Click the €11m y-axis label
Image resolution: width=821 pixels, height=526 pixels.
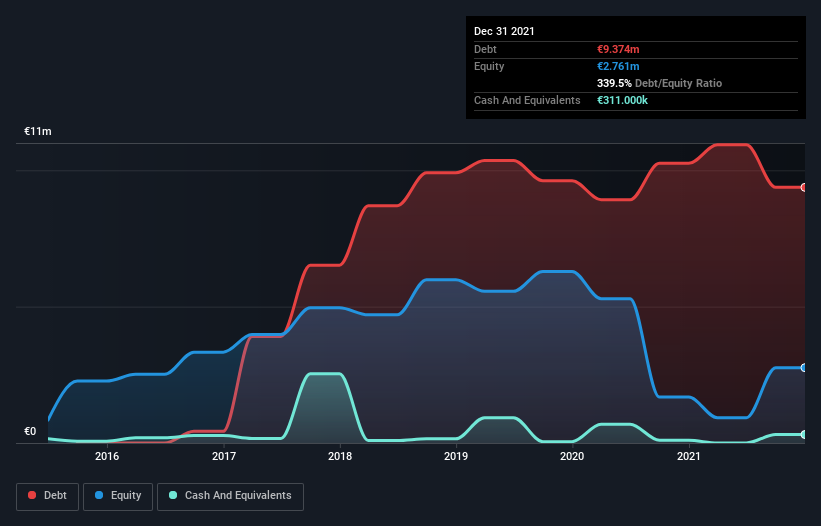pos(38,131)
